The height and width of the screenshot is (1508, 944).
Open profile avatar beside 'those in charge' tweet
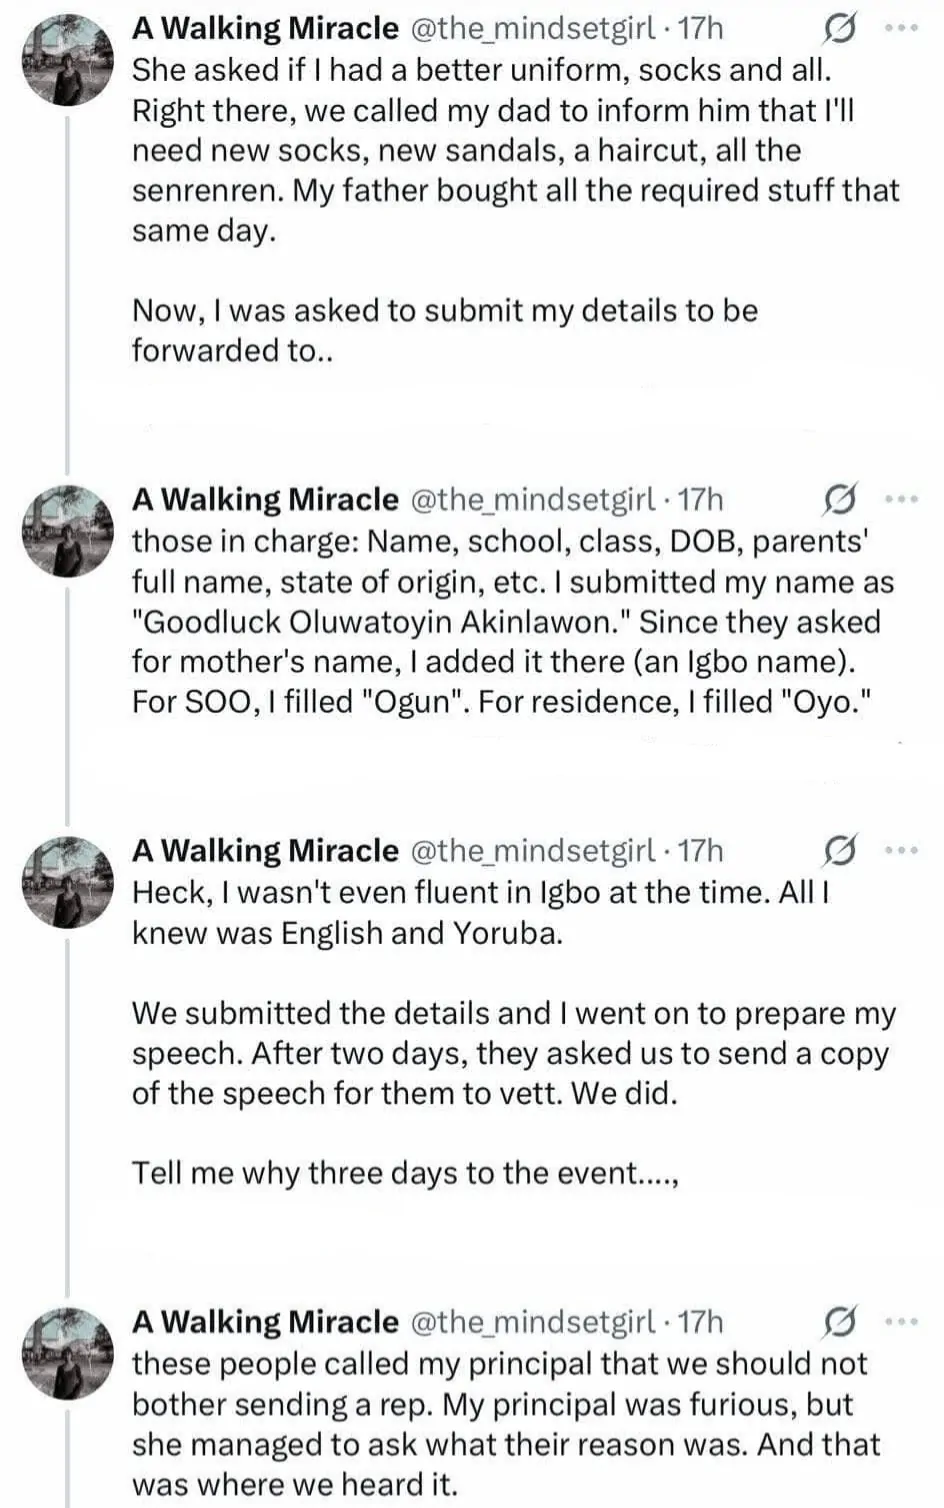click(x=68, y=530)
